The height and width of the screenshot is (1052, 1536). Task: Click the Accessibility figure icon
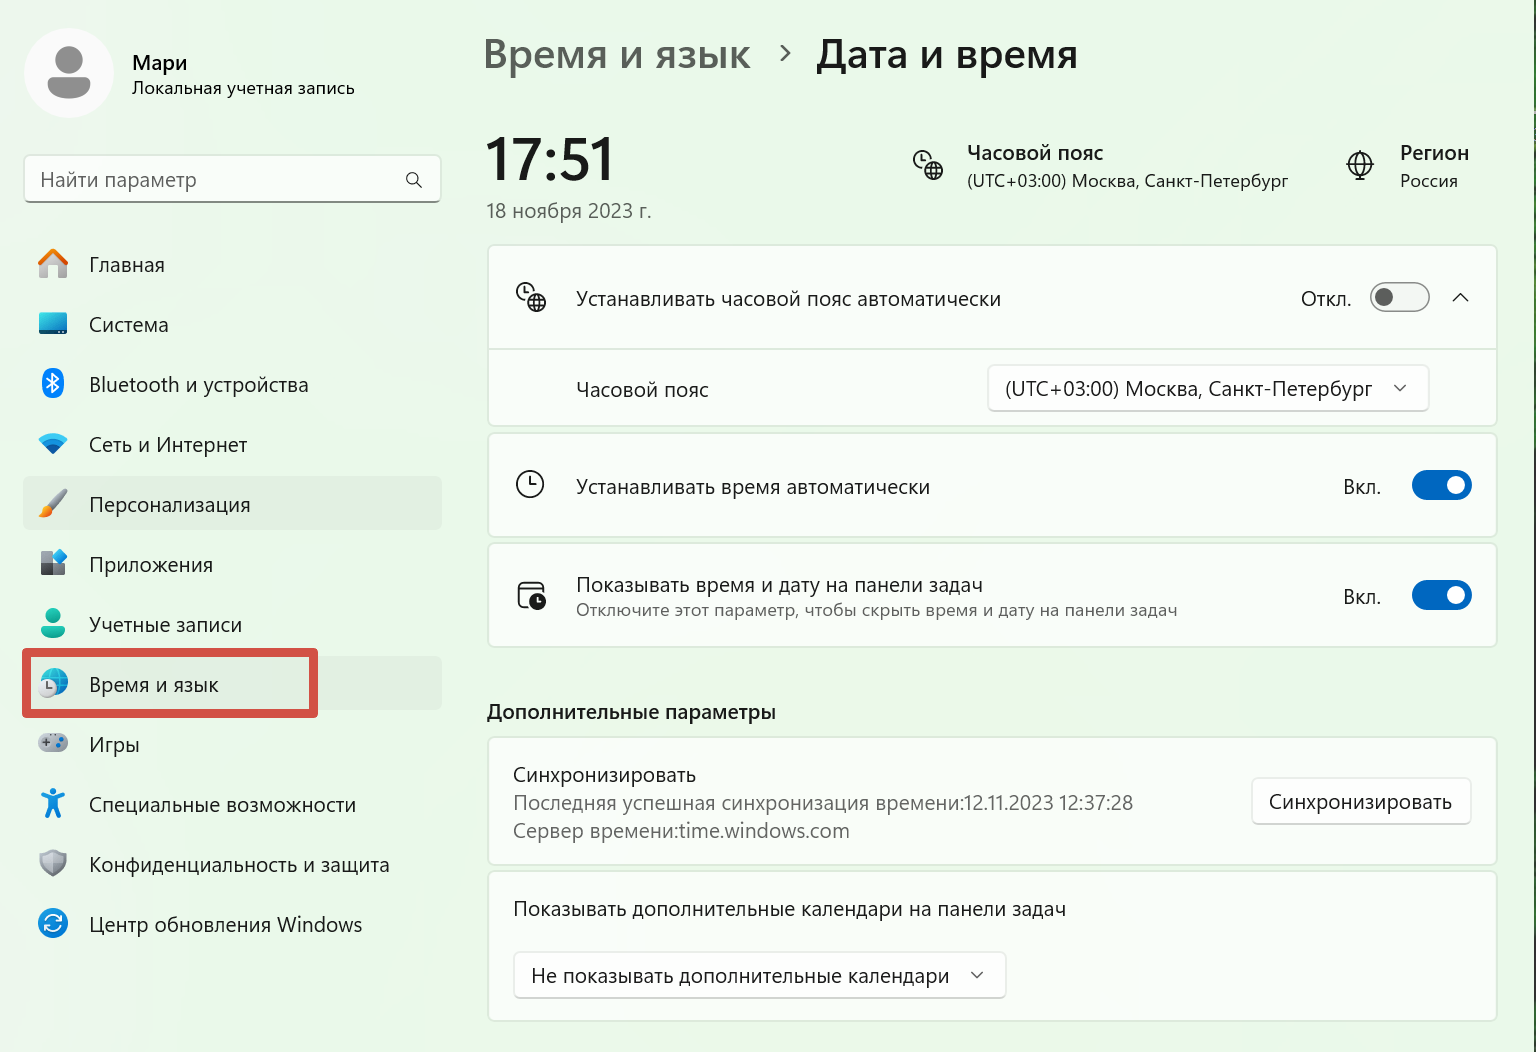click(53, 804)
